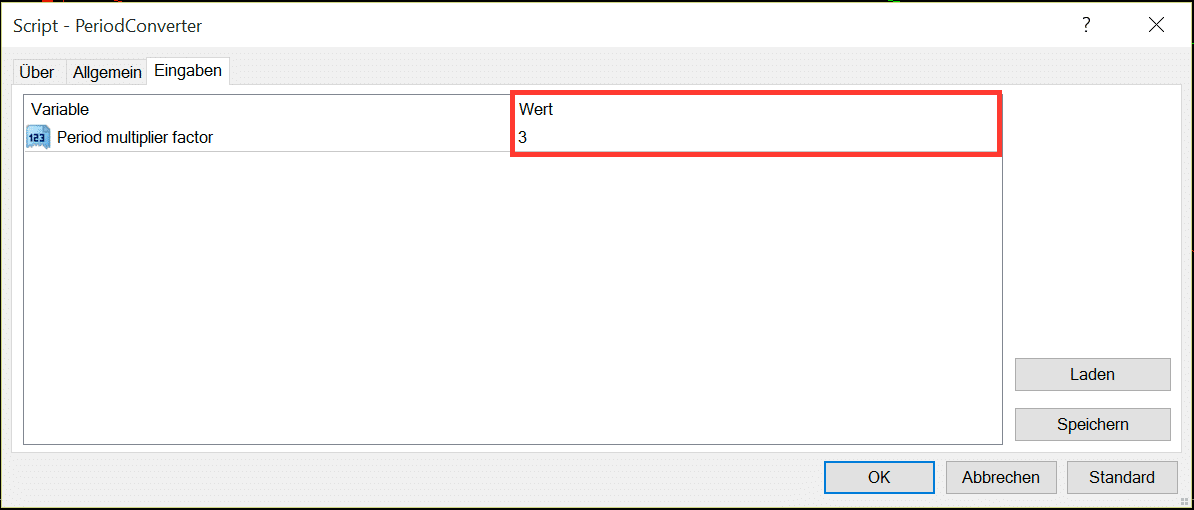Open the help question mark button
The height and width of the screenshot is (510, 1194).
pyautogui.click(x=1086, y=25)
